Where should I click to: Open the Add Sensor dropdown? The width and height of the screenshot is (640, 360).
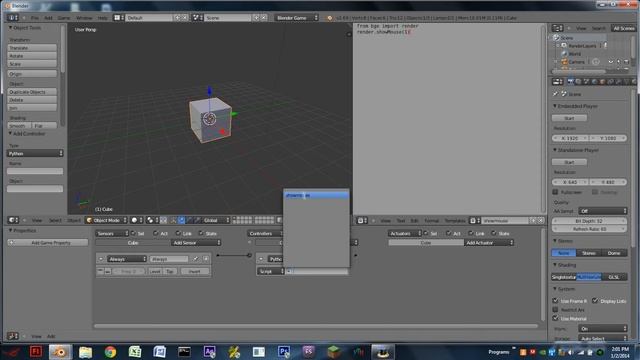tap(196, 243)
